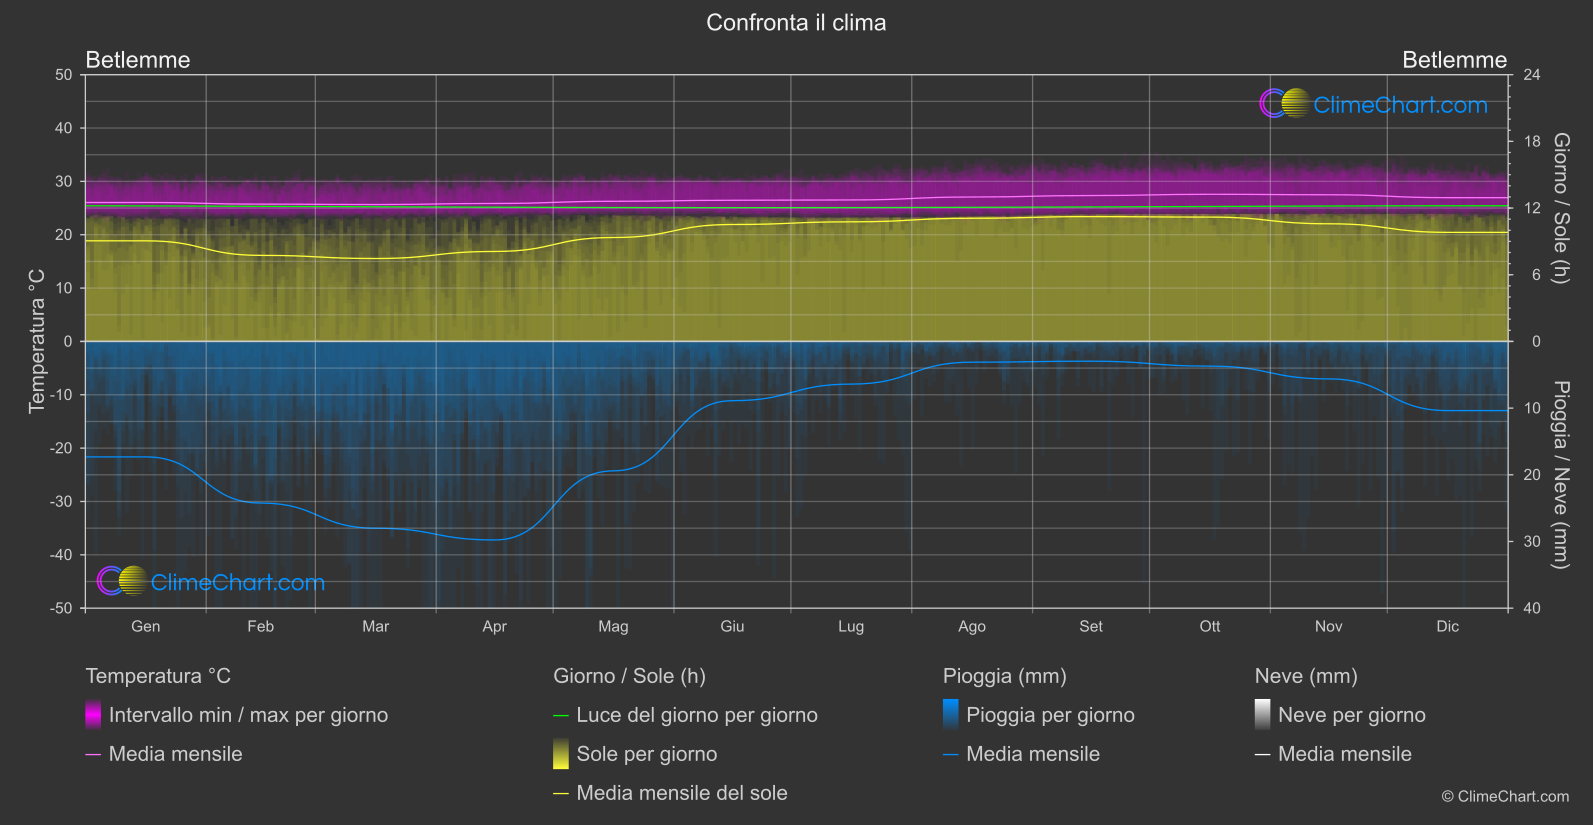
Task: Click the 'Pioggia / Neve (mm)' right axis title
Action: pos(1561,475)
